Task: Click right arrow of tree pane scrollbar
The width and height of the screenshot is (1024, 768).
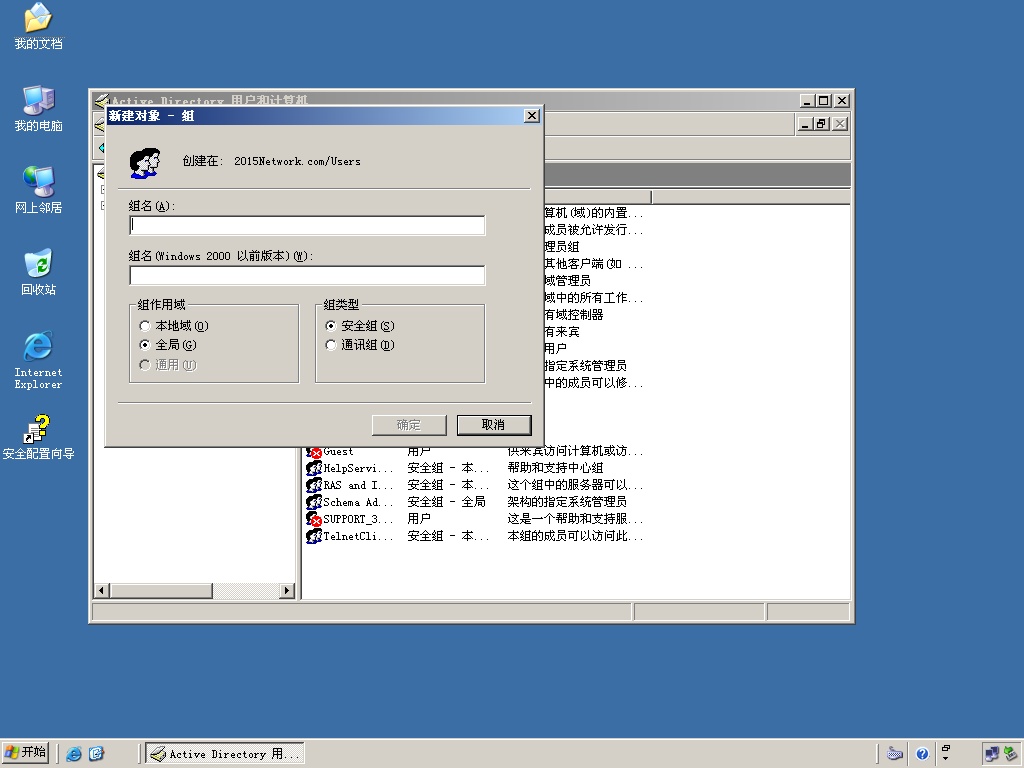Action: 287,590
